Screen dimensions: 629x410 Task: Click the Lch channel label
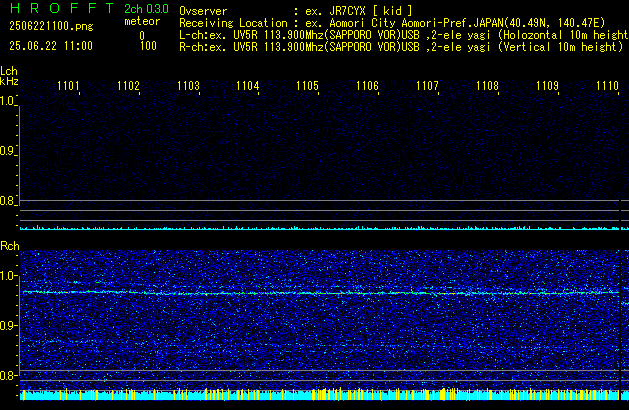pos(9,71)
